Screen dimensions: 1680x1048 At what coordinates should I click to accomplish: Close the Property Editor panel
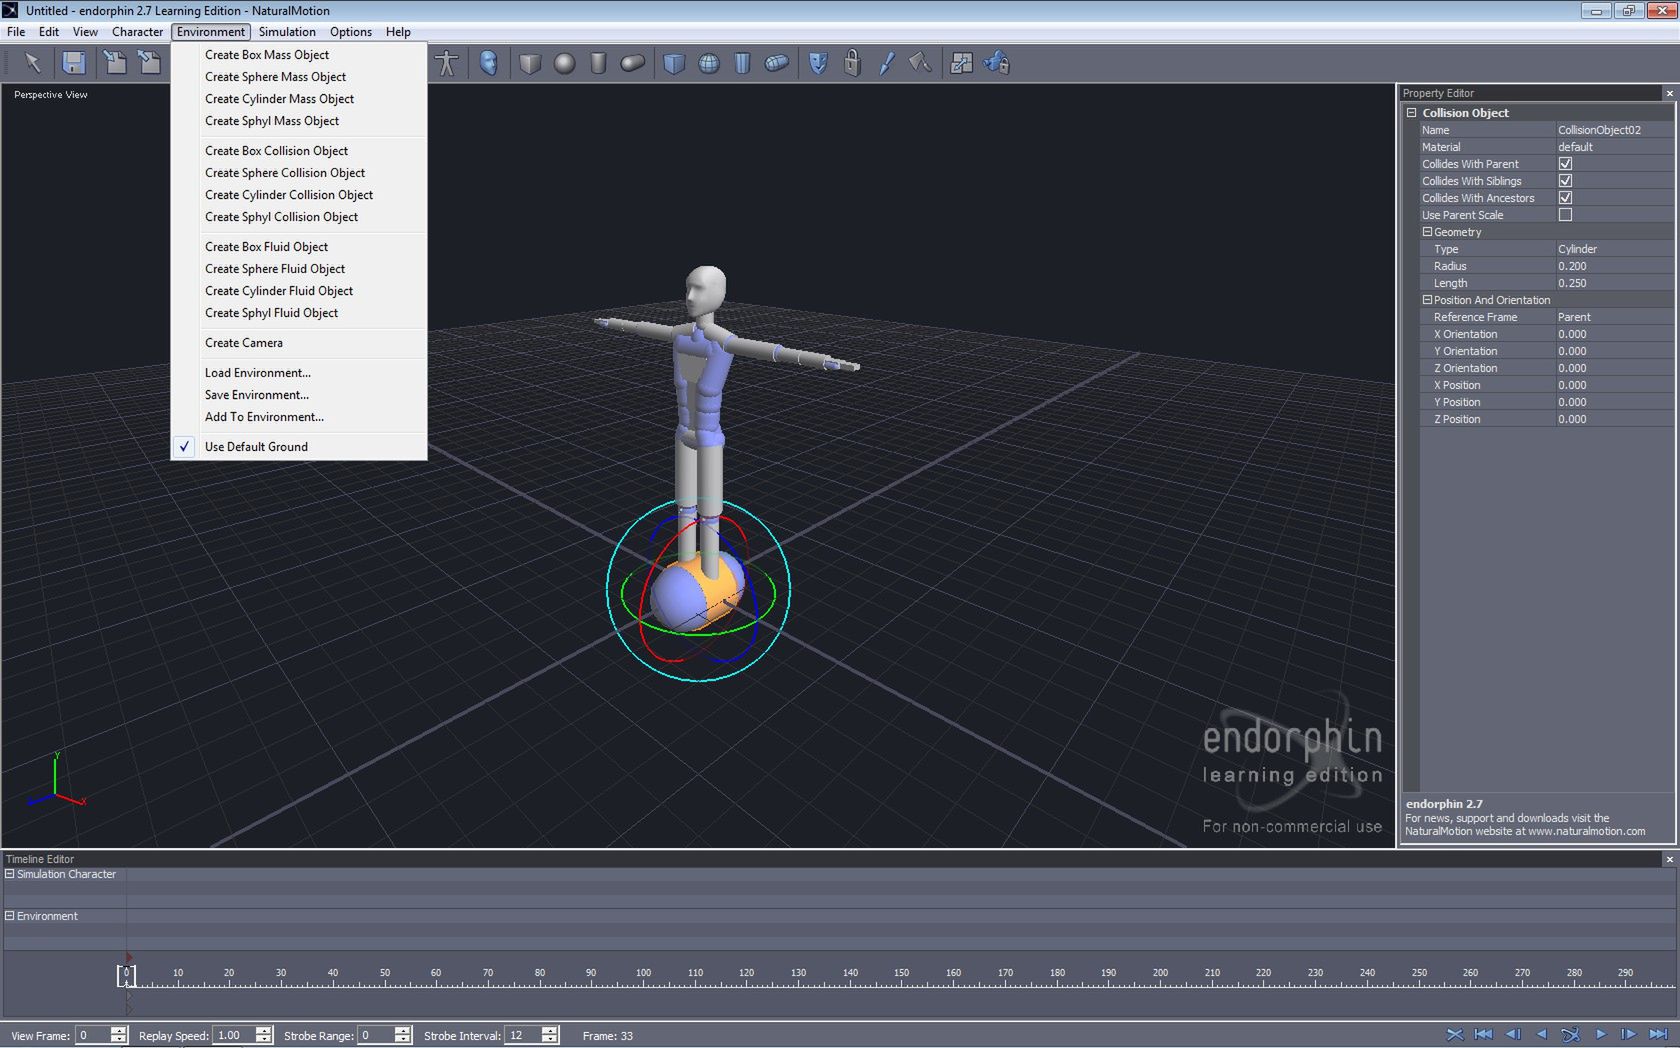click(1669, 93)
